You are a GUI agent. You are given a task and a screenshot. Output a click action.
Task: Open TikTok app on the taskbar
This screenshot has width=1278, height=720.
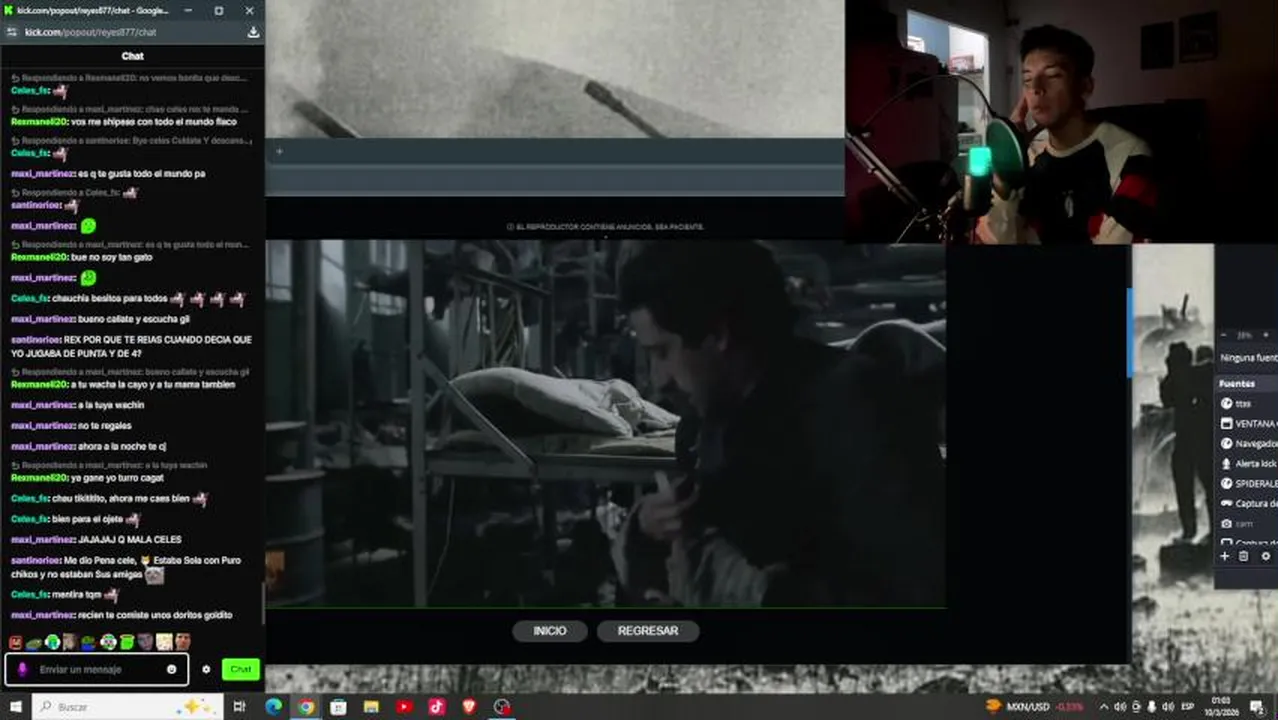point(437,707)
